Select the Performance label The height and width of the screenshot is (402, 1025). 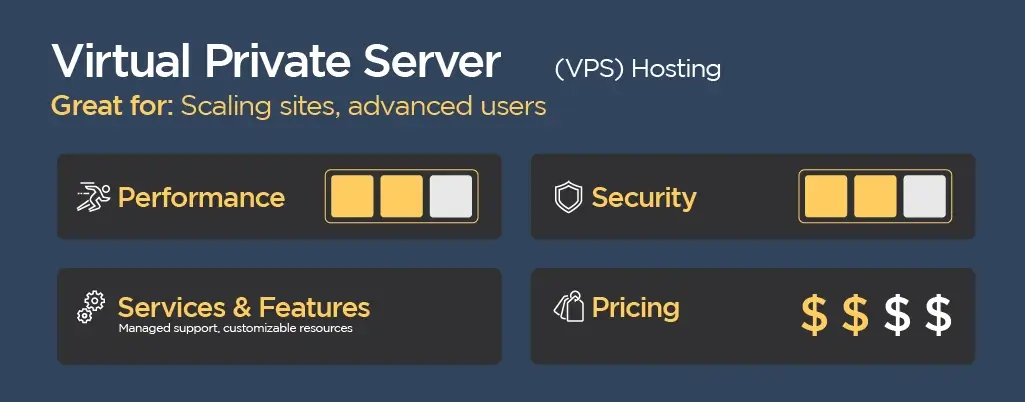pyautogui.click(x=201, y=197)
